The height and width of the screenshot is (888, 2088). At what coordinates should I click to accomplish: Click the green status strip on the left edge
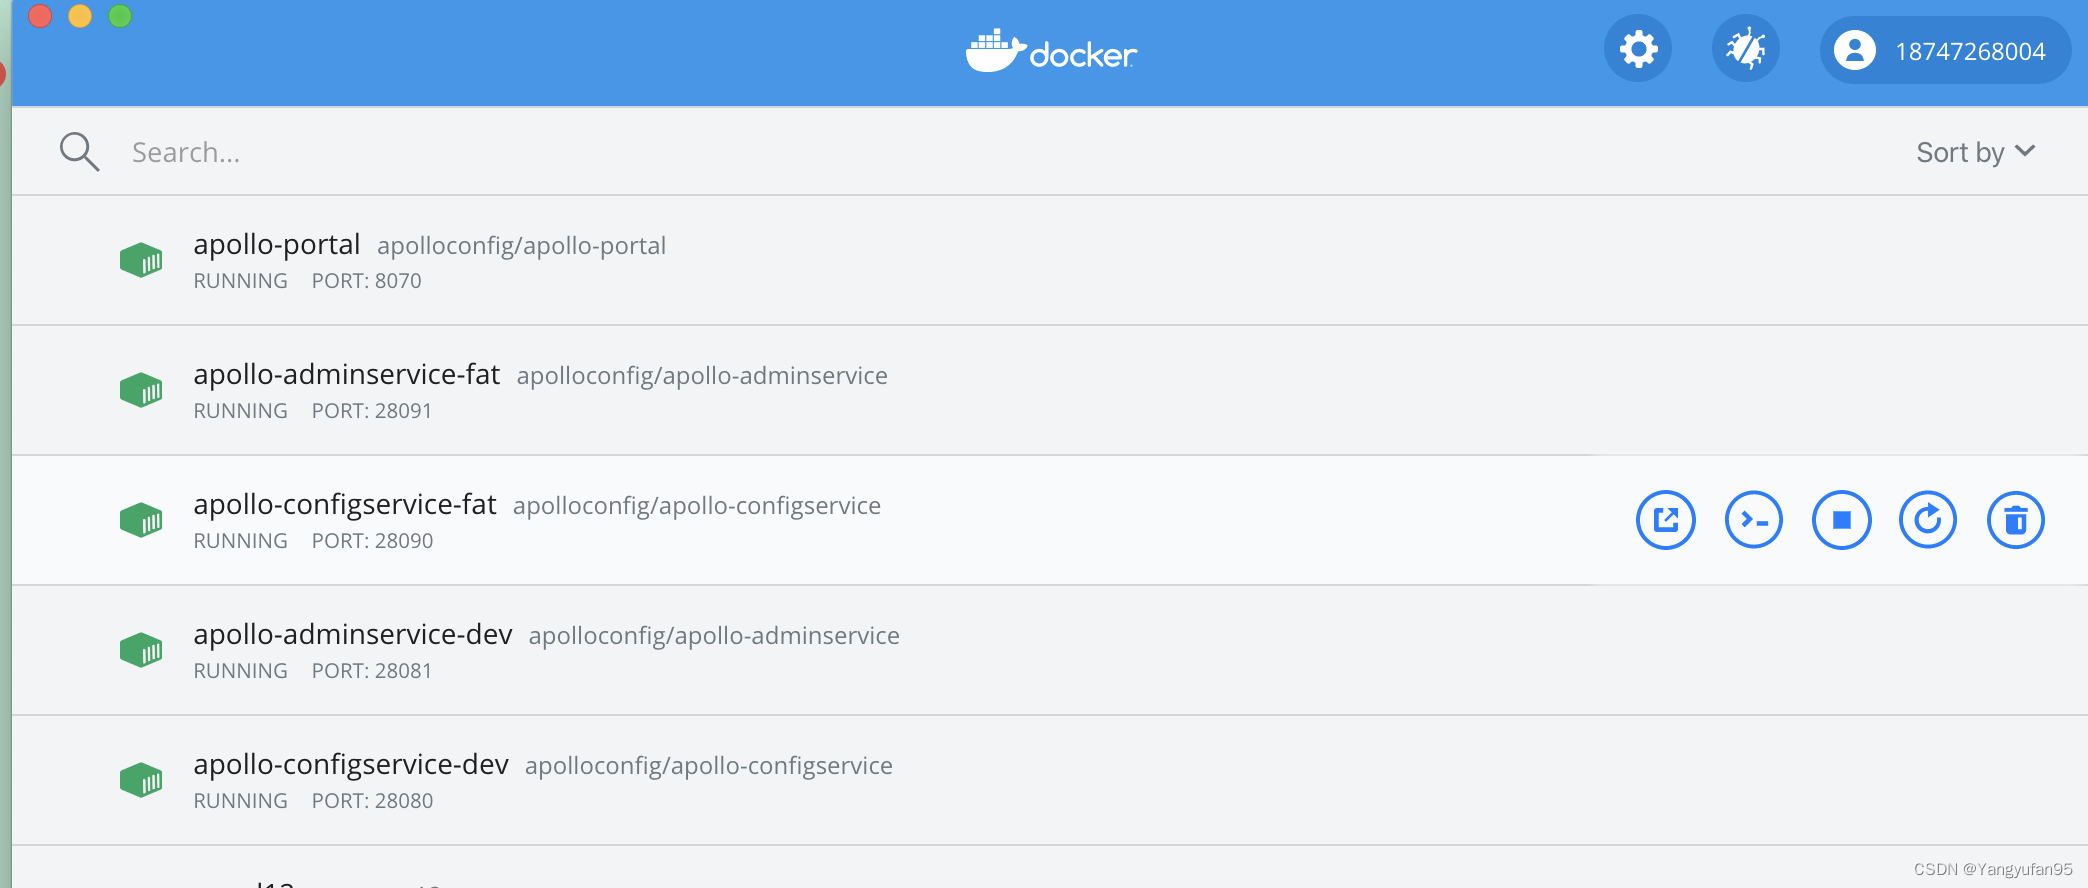[x=7, y=450]
